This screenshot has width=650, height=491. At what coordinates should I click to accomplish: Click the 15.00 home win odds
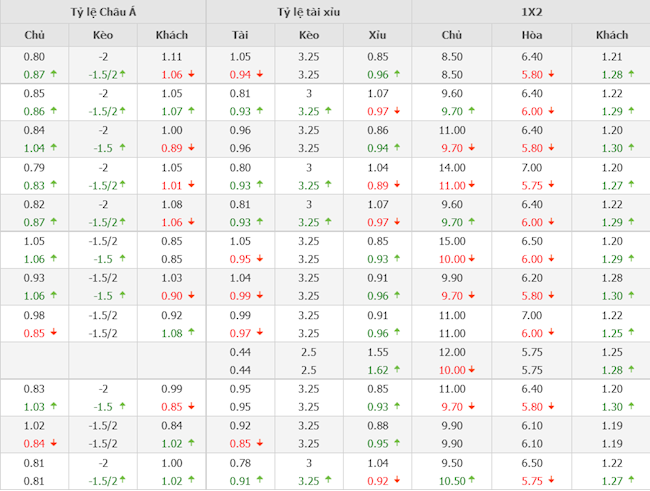(452, 241)
